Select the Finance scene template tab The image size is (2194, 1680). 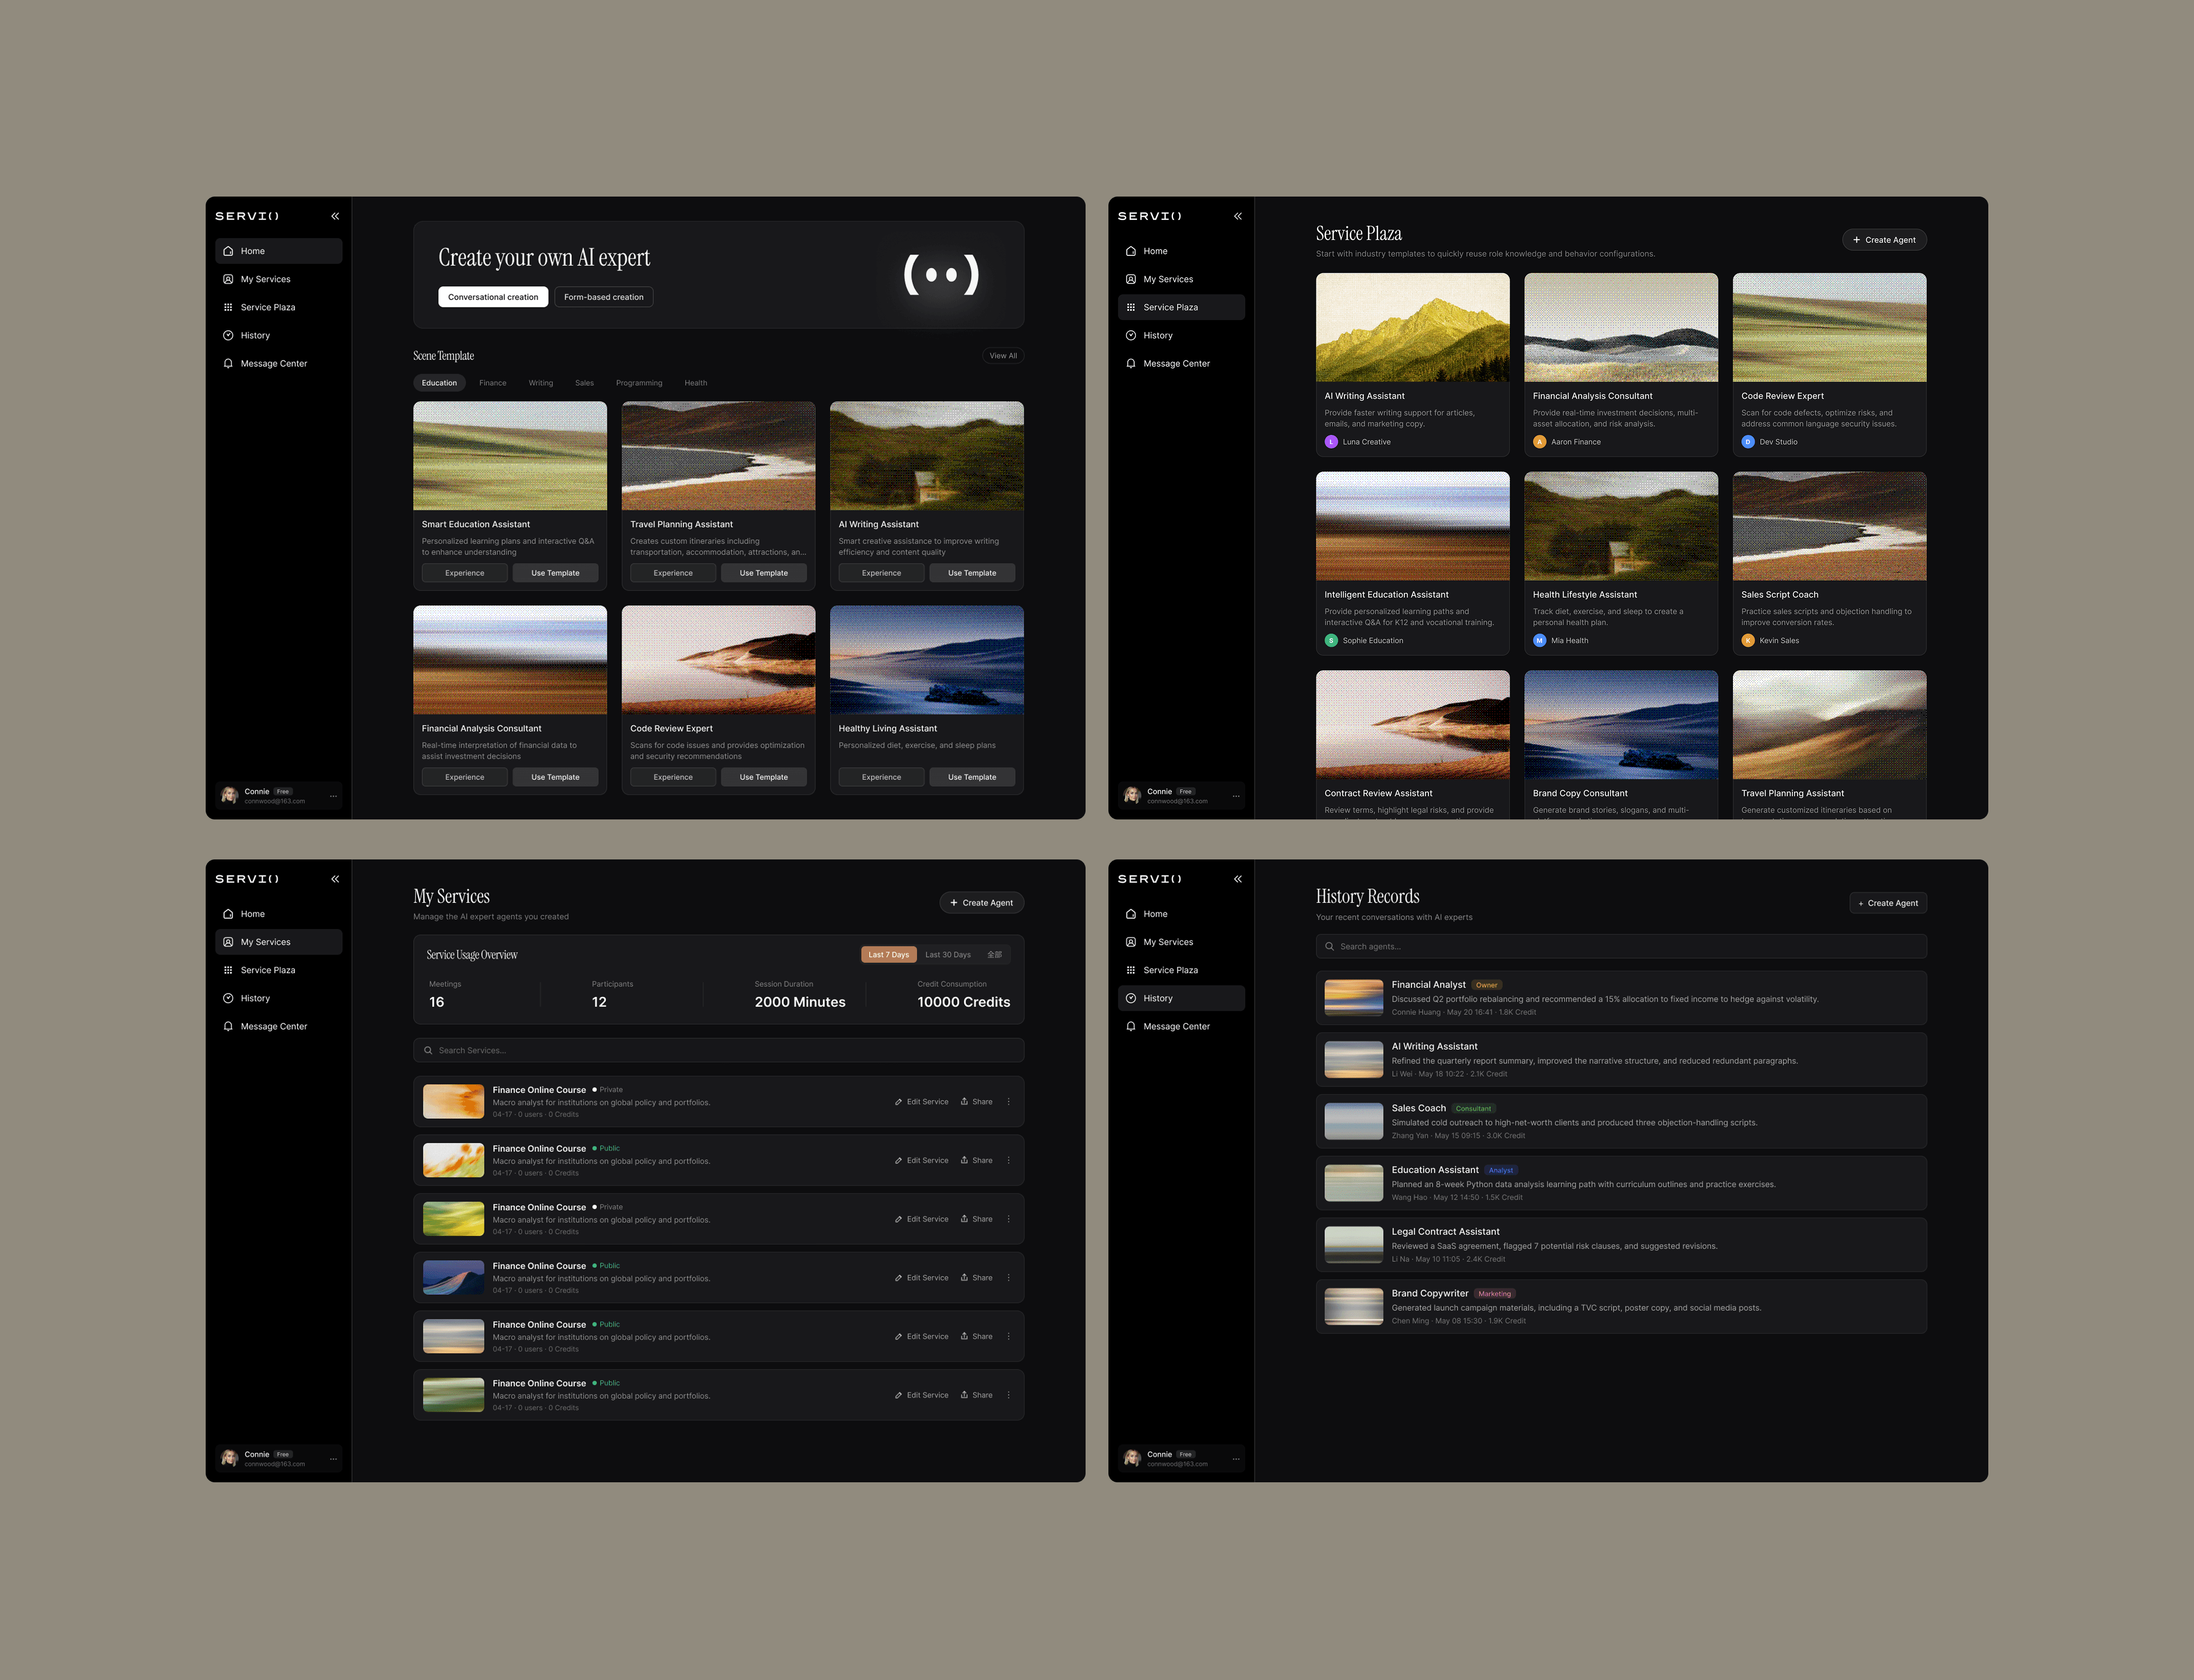493,383
